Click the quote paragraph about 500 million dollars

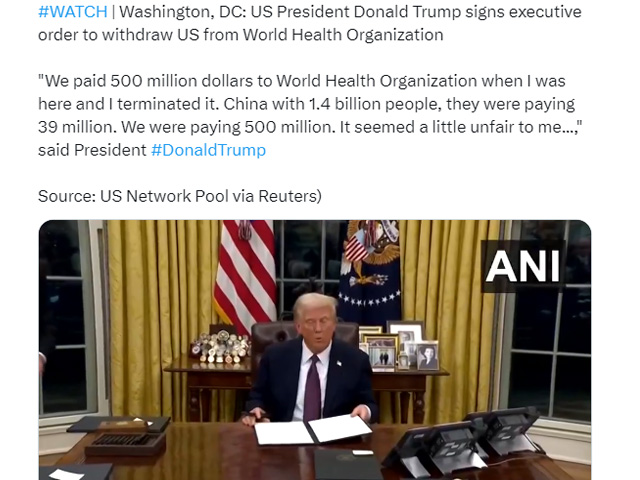click(310, 116)
